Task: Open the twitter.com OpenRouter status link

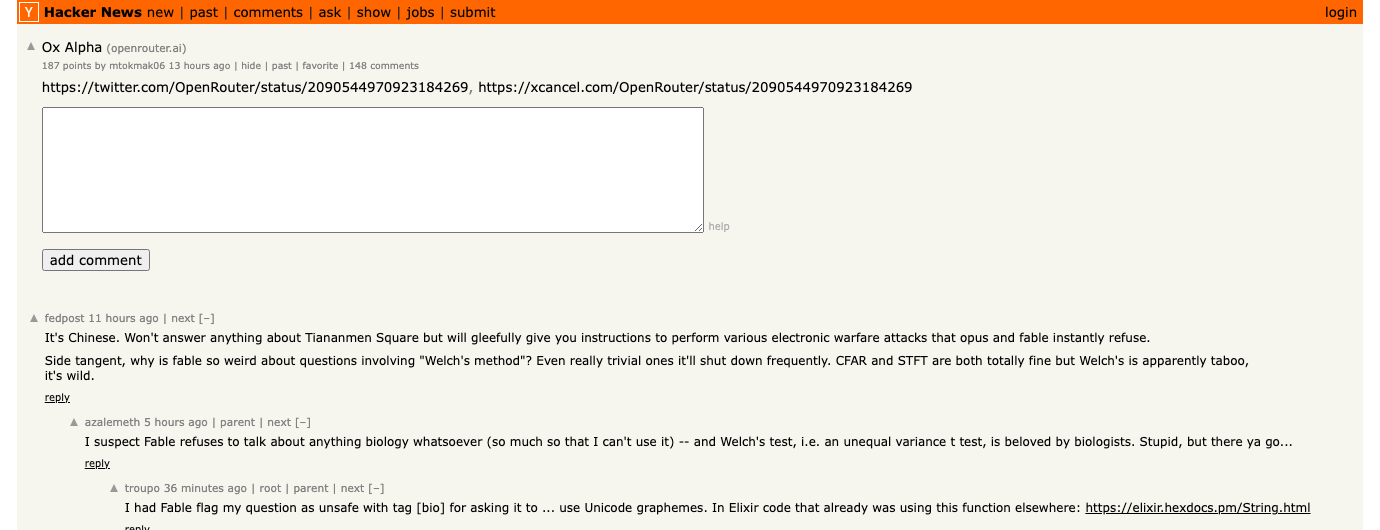Action: point(255,87)
